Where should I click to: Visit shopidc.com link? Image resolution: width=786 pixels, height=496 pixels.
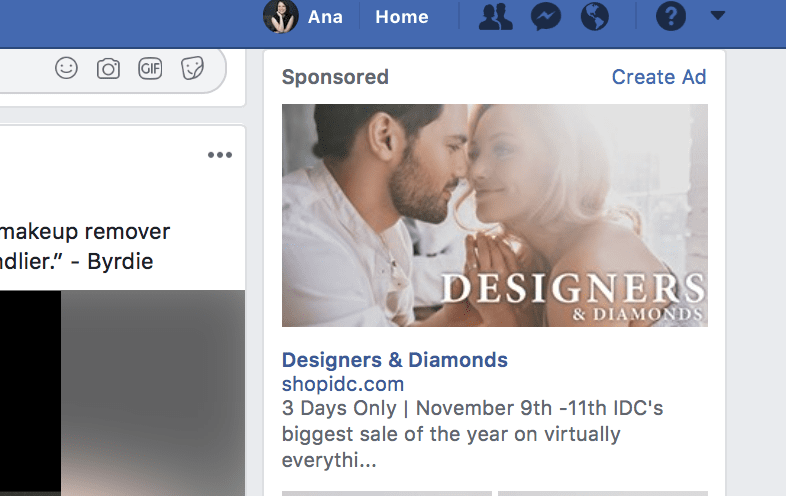tap(343, 384)
